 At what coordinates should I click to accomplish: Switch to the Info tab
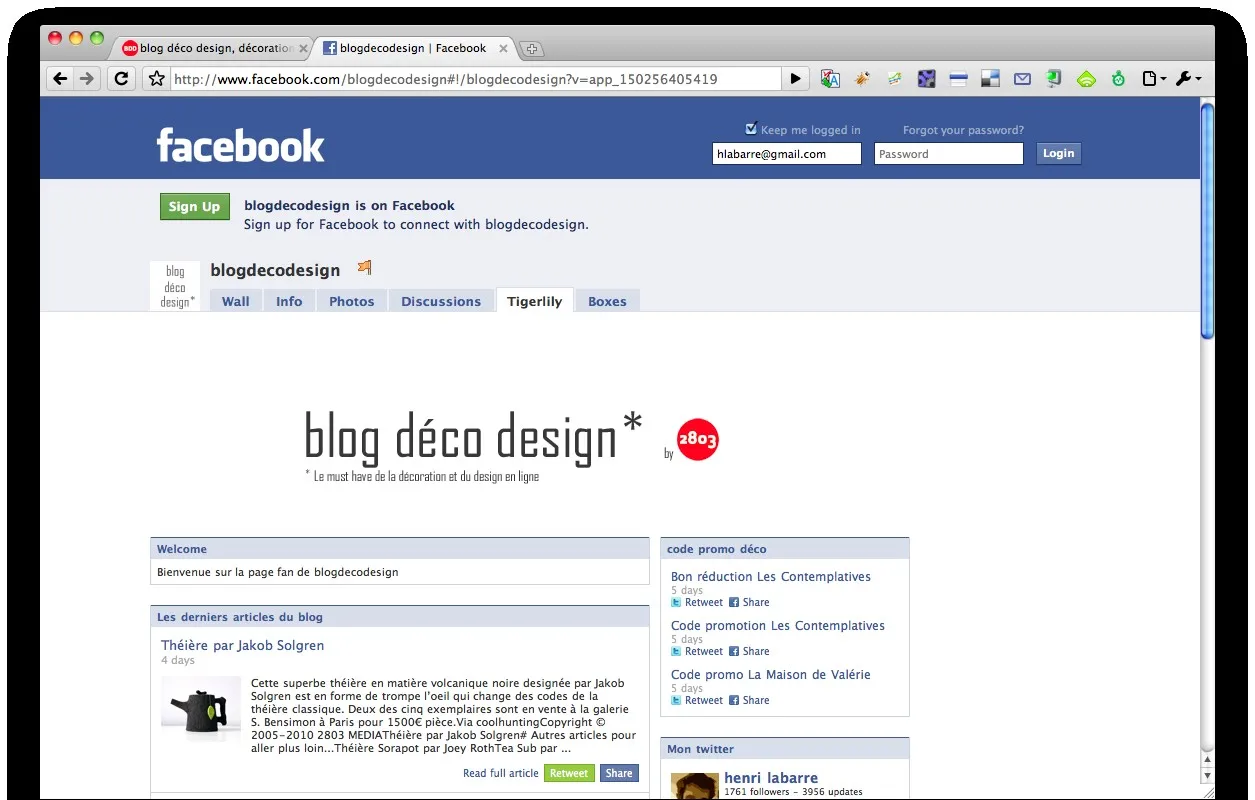289,301
